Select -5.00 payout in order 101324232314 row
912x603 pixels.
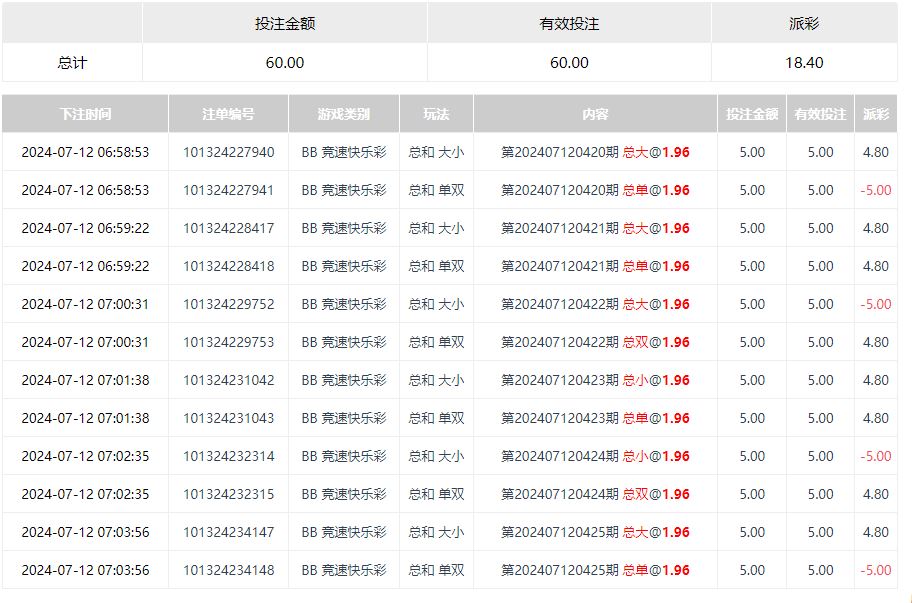click(x=875, y=456)
